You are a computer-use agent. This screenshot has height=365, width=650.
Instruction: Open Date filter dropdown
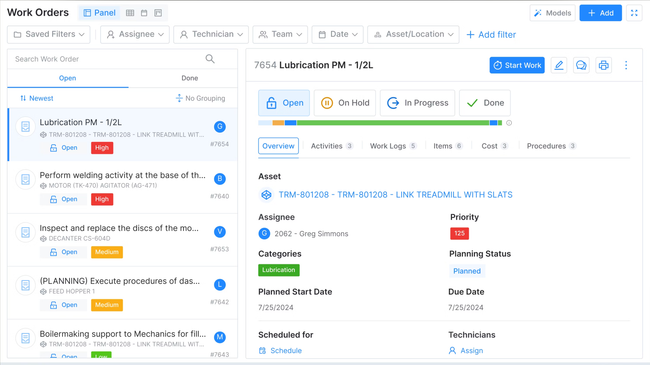[x=338, y=34]
